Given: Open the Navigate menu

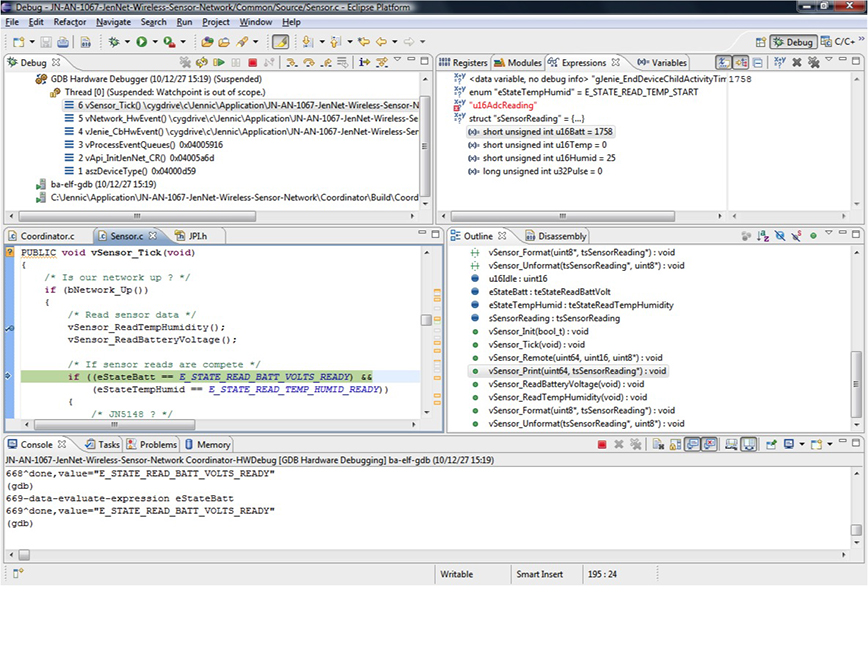Looking at the screenshot, I should [113, 22].
